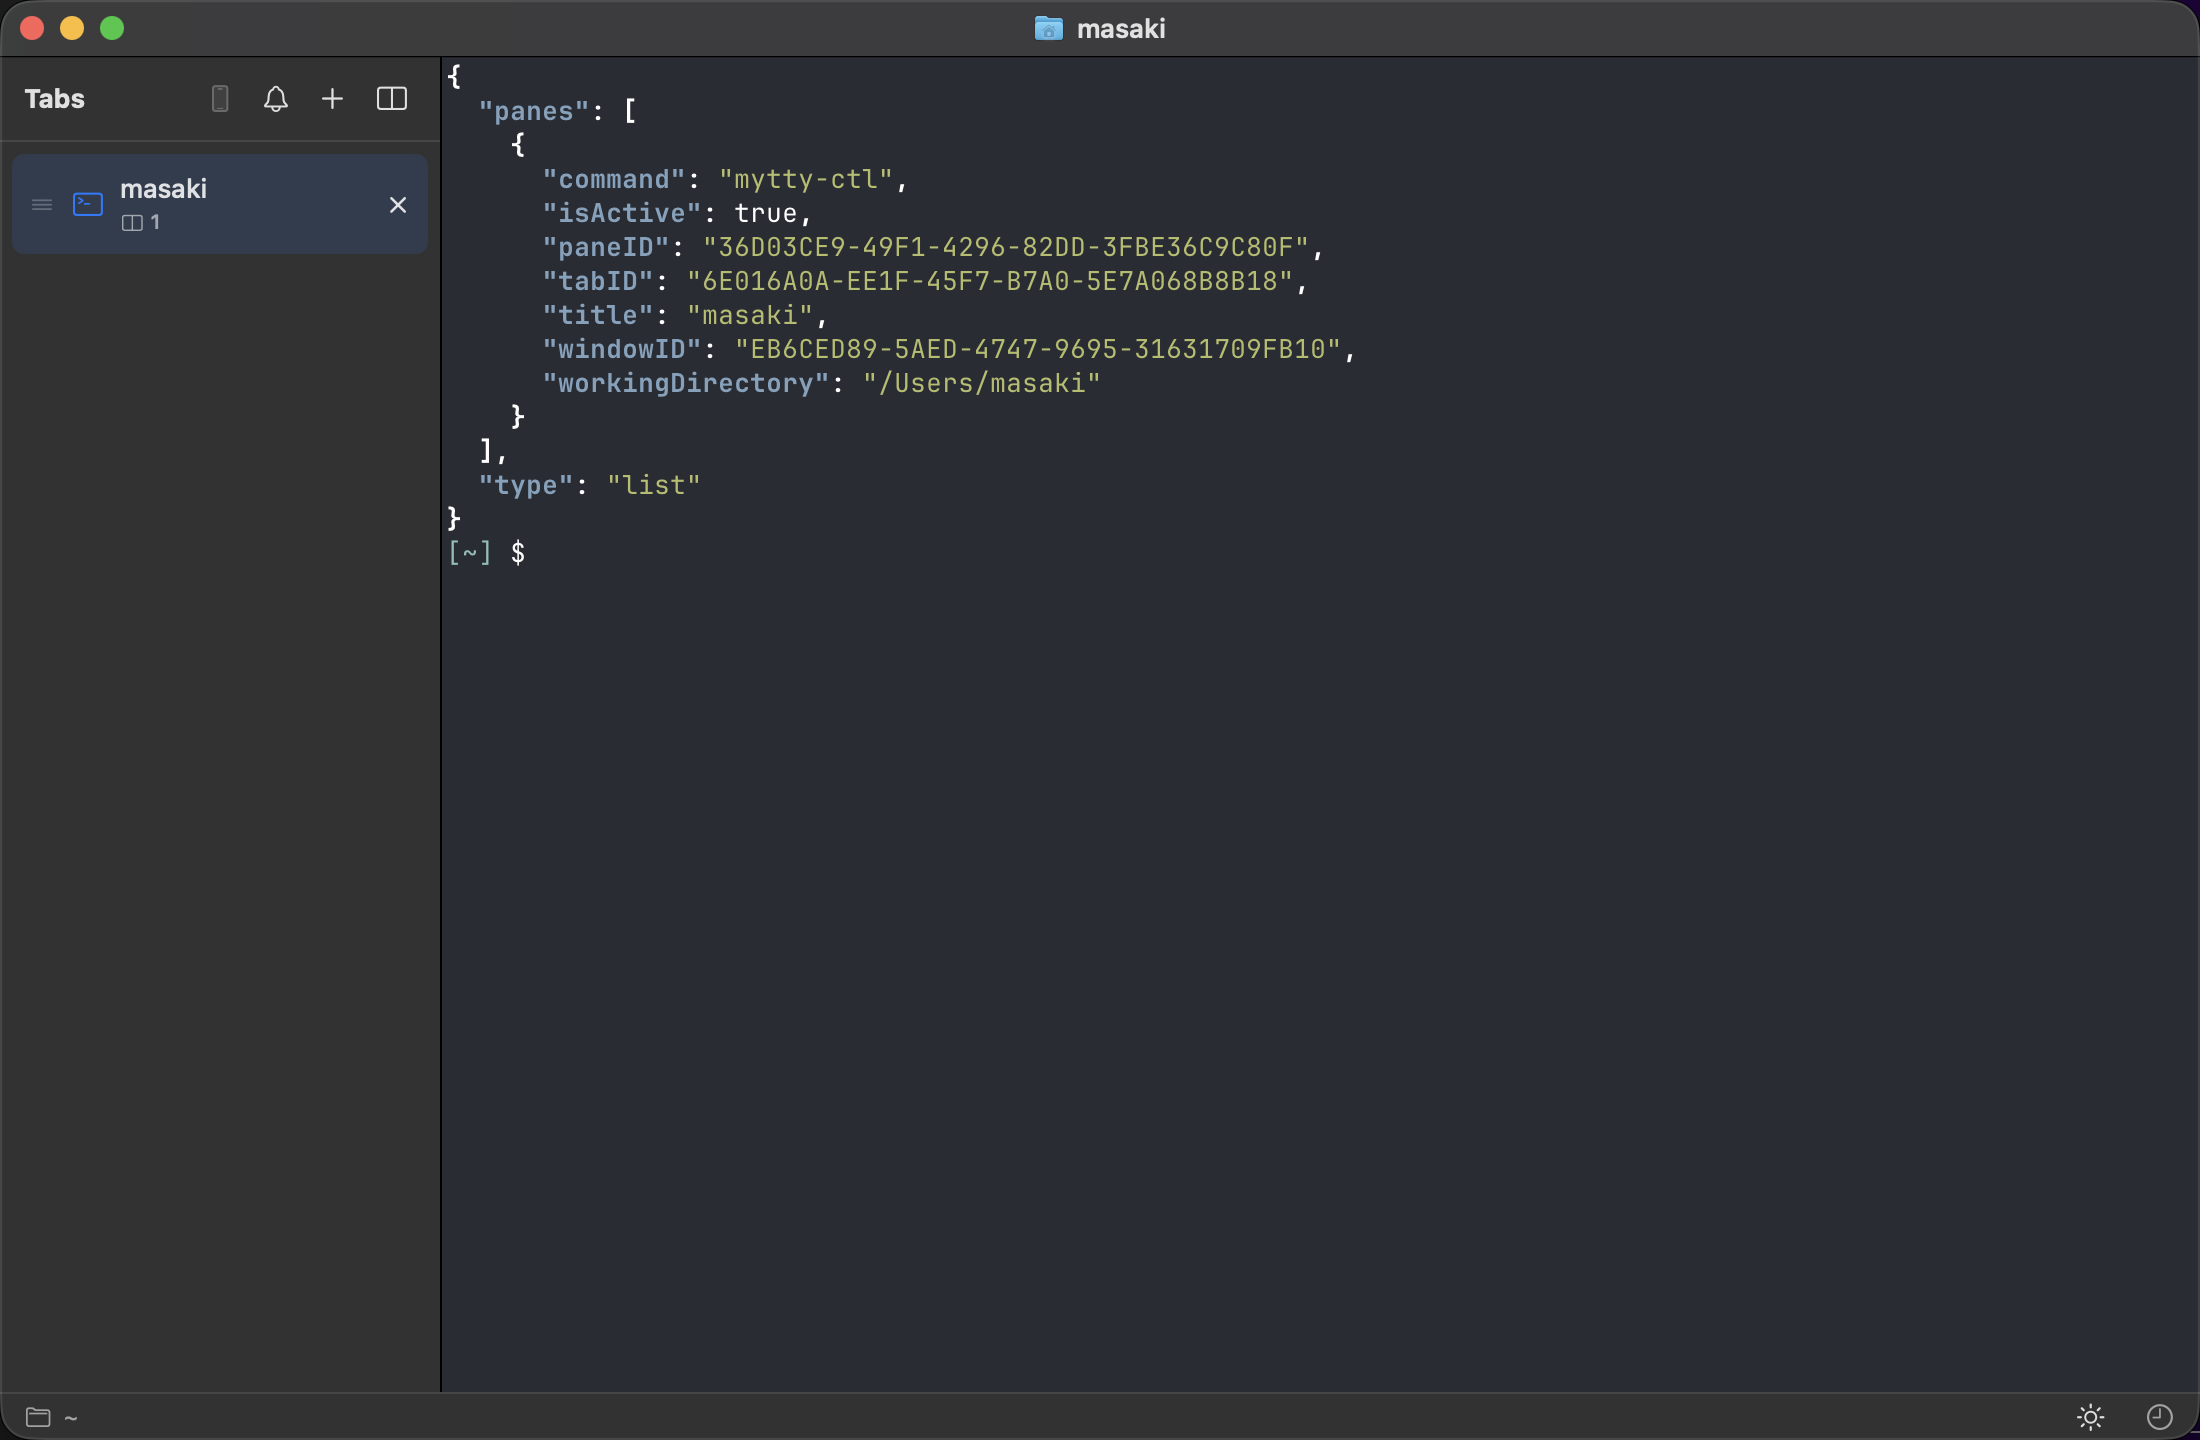The width and height of the screenshot is (2200, 1440).
Task: Click the brightness sun icon in status bar
Action: 2091,1417
